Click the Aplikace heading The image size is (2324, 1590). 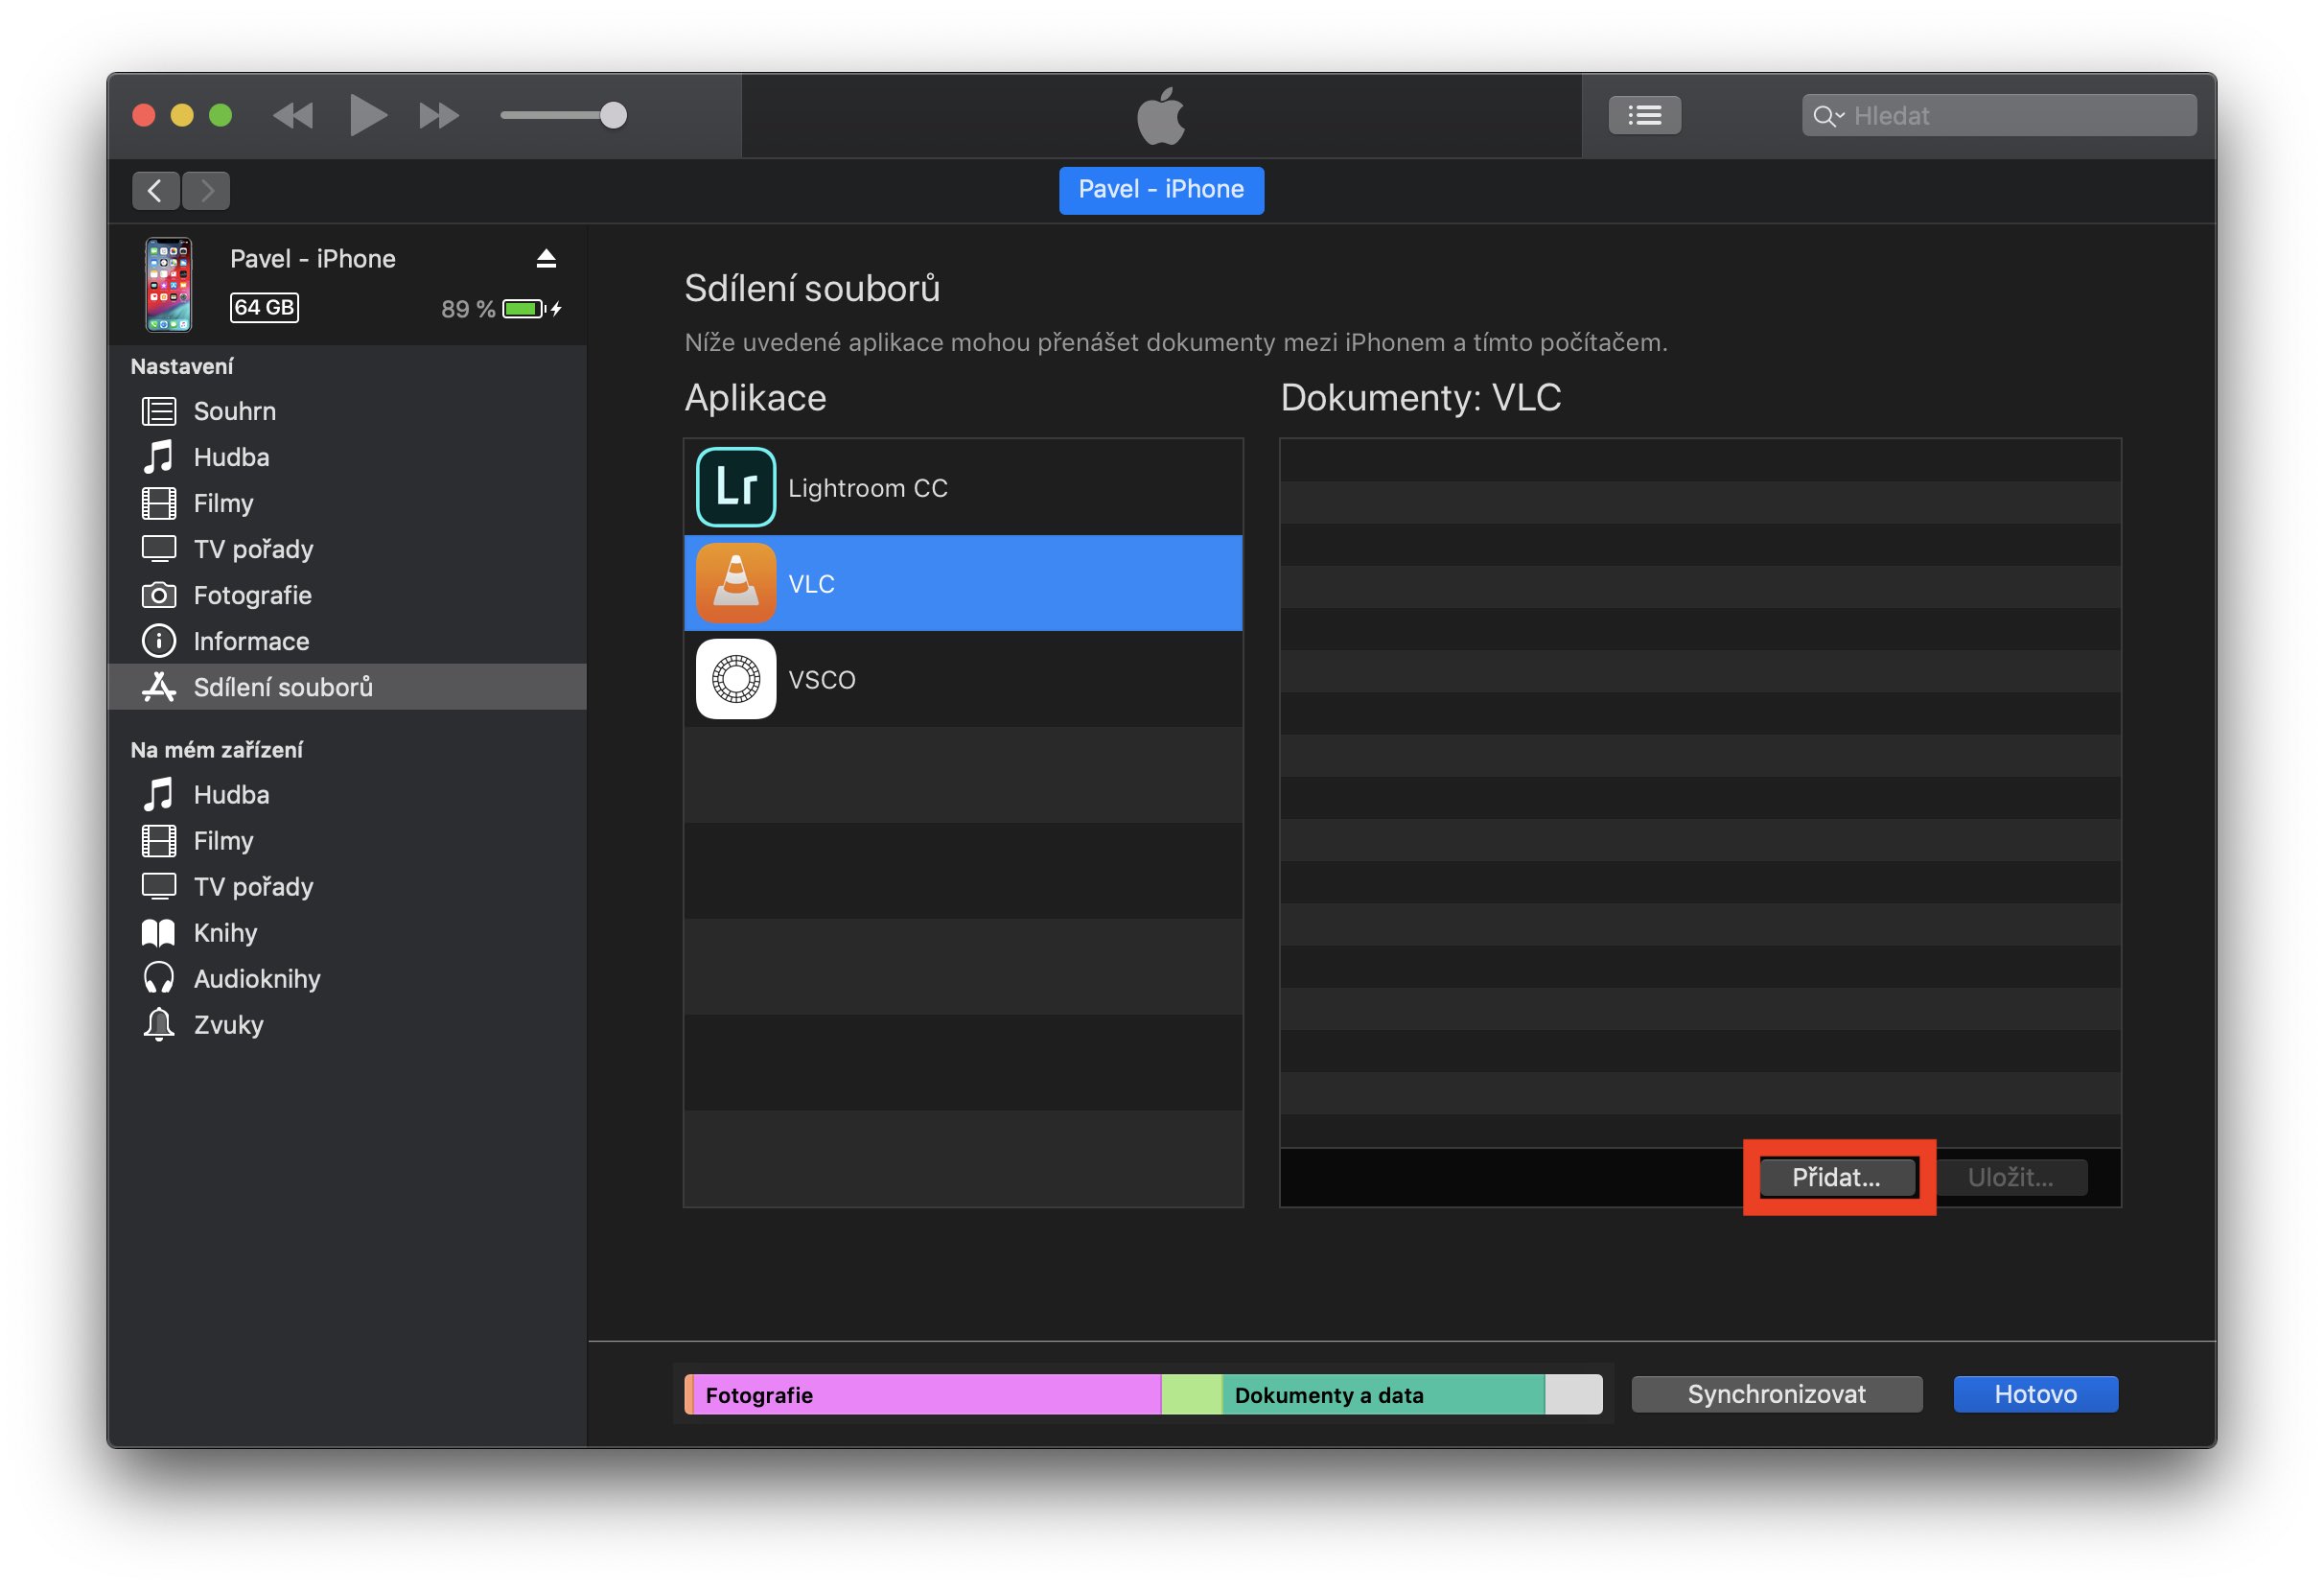[x=756, y=398]
